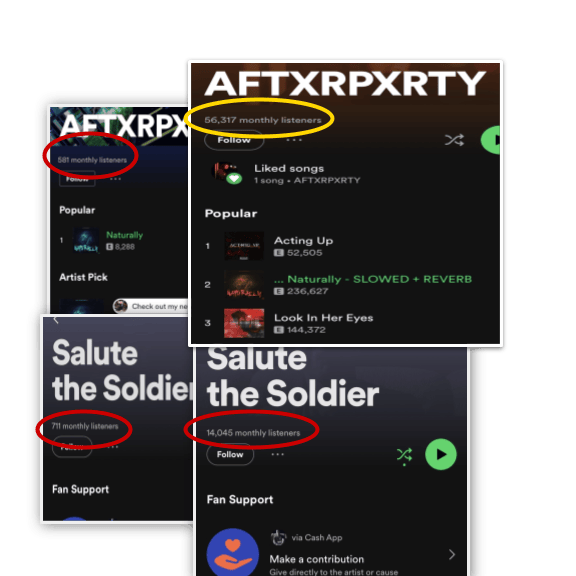Play Salute the Soldier with green play button
This screenshot has width=576, height=576.
pos(441,454)
